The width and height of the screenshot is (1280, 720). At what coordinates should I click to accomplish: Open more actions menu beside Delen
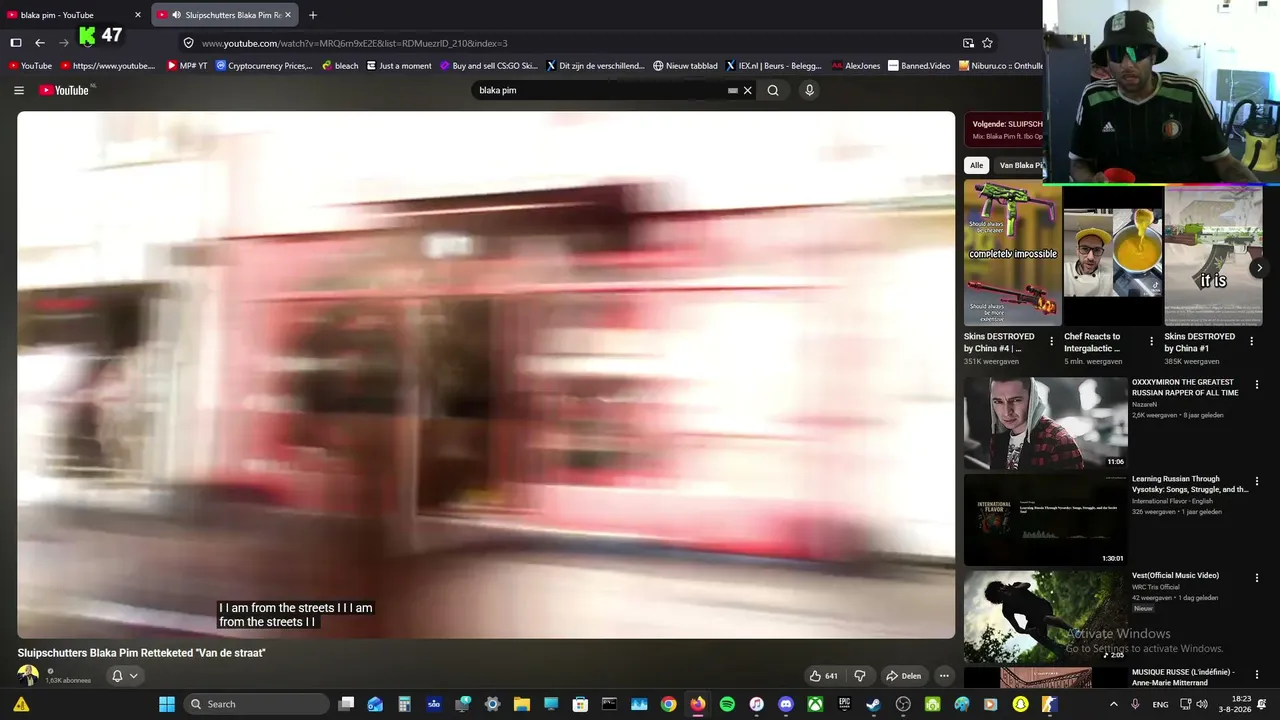coord(944,676)
